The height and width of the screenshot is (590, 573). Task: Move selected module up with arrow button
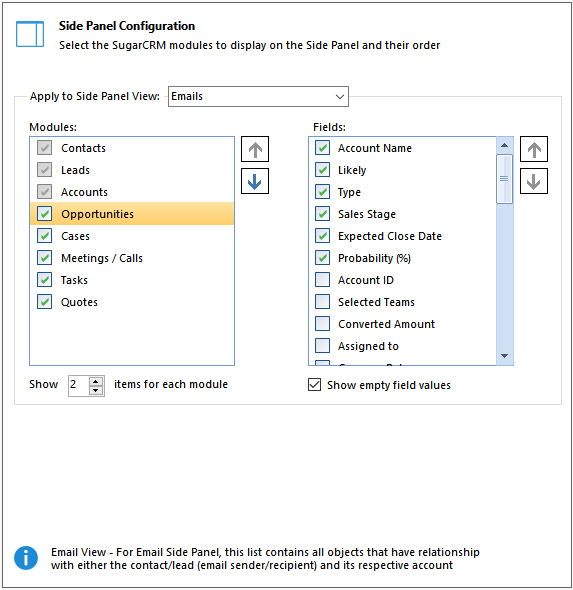pyautogui.click(x=255, y=149)
